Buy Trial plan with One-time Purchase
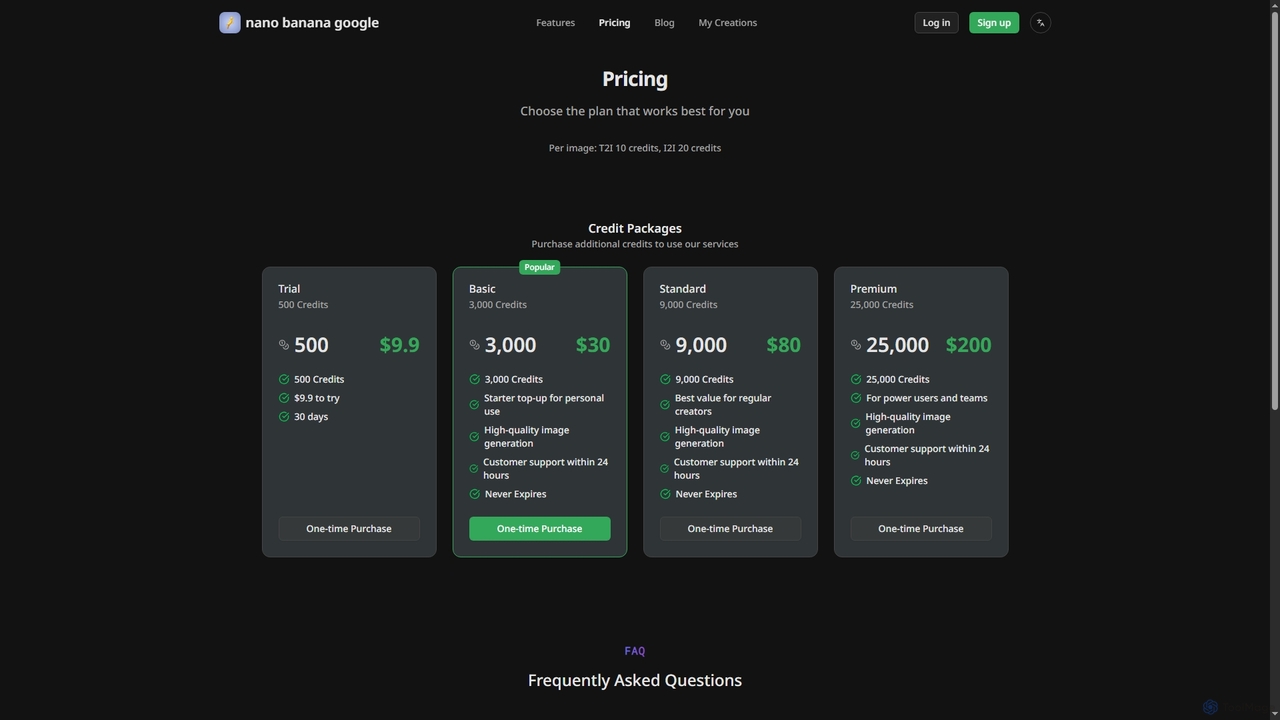 coord(349,529)
